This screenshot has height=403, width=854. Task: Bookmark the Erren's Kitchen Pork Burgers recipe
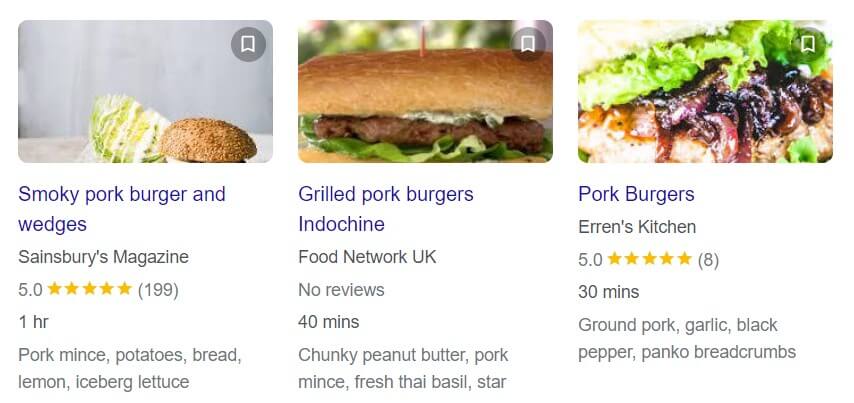coord(808,44)
